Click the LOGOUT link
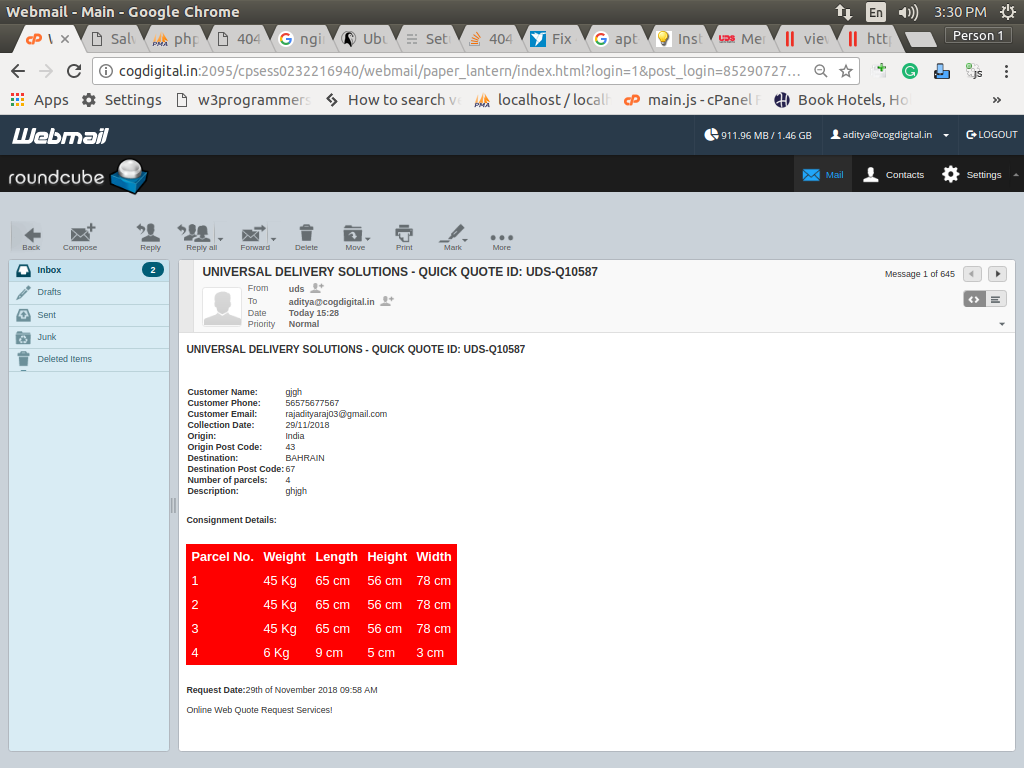The height and width of the screenshot is (768, 1024). click(x=991, y=135)
